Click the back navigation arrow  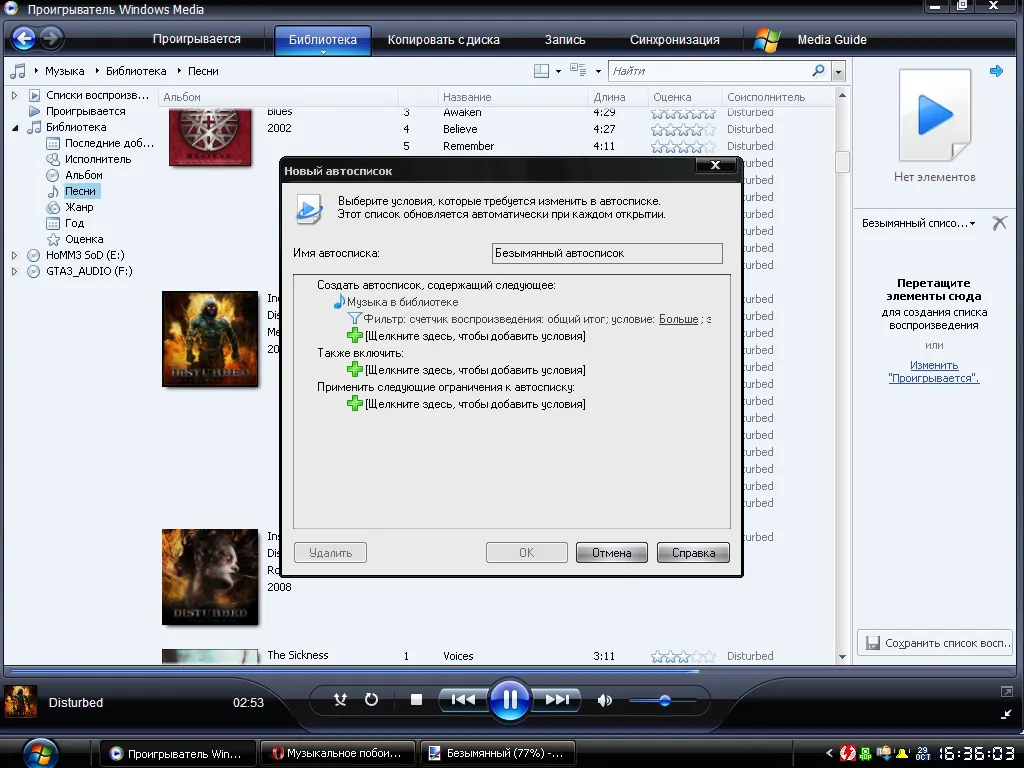coord(24,39)
